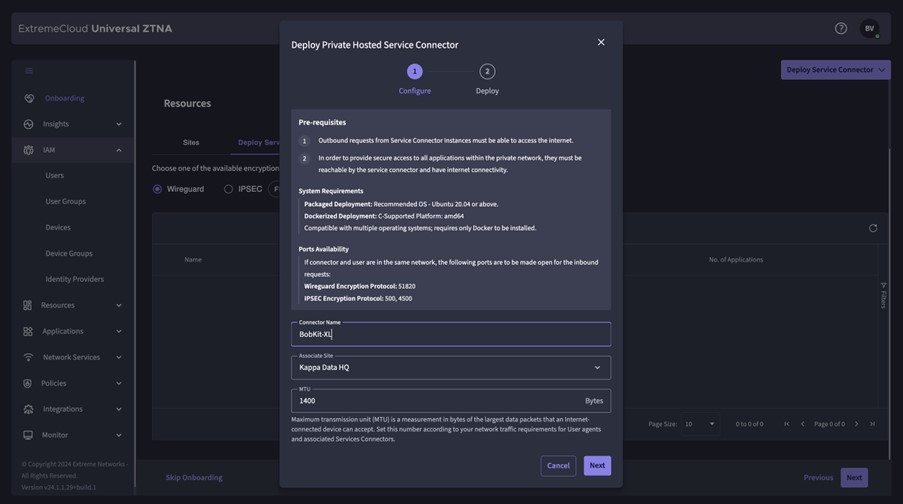Click the help question mark icon

(x=841, y=28)
